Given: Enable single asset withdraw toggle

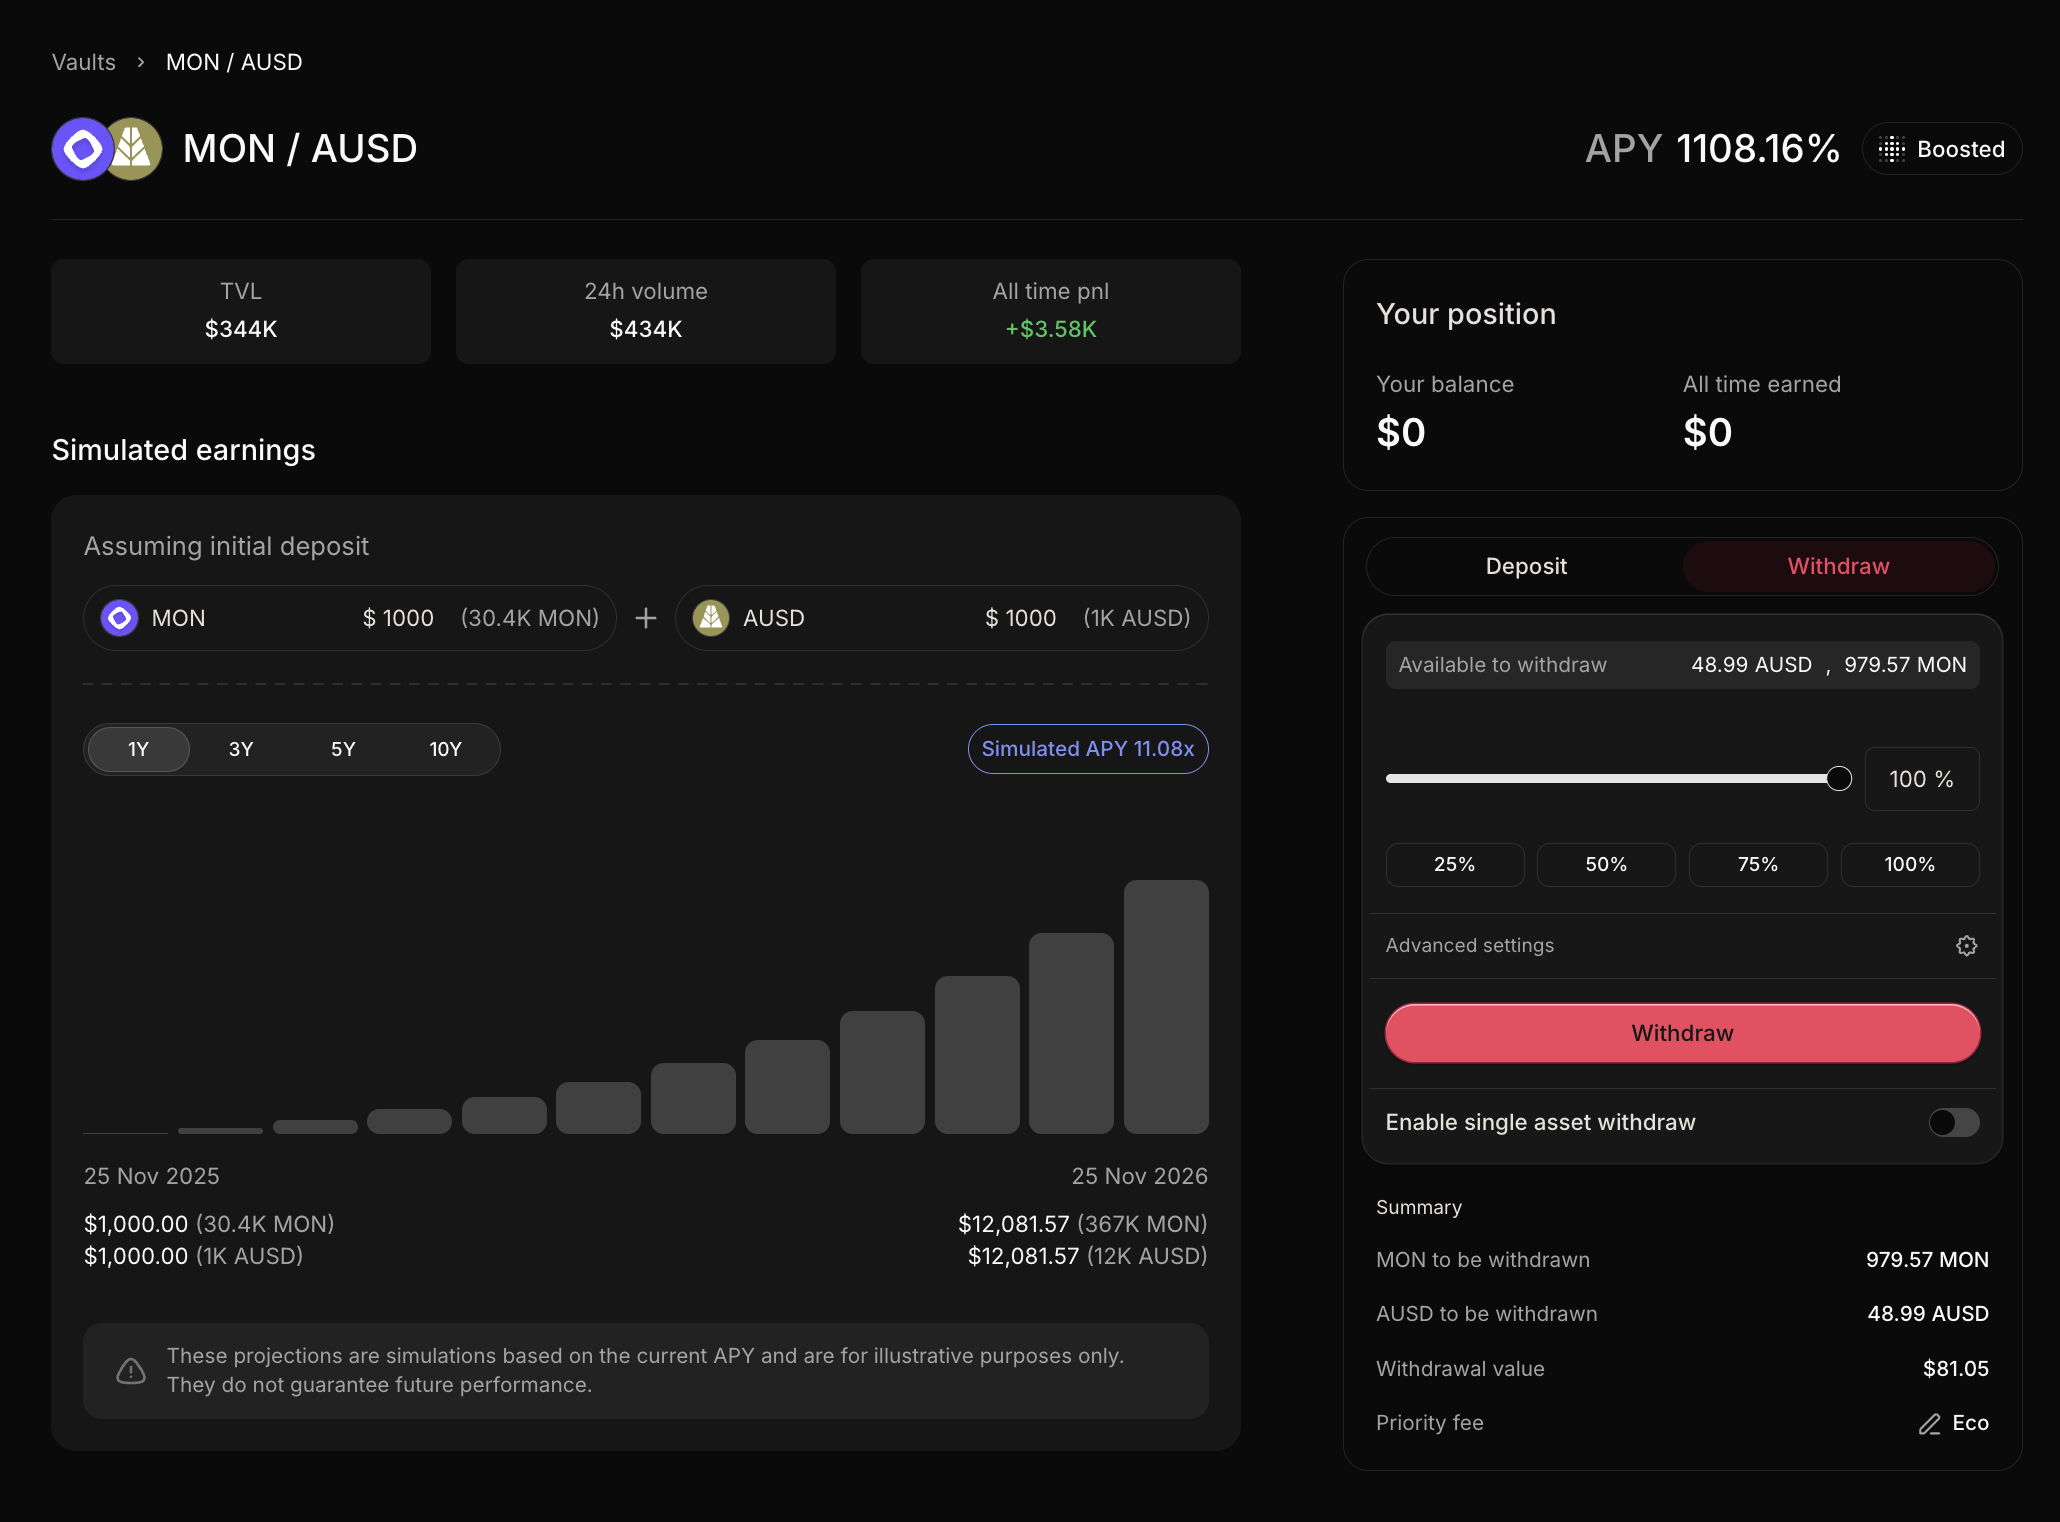Looking at the screenshot, I should click(1953, 1122).
